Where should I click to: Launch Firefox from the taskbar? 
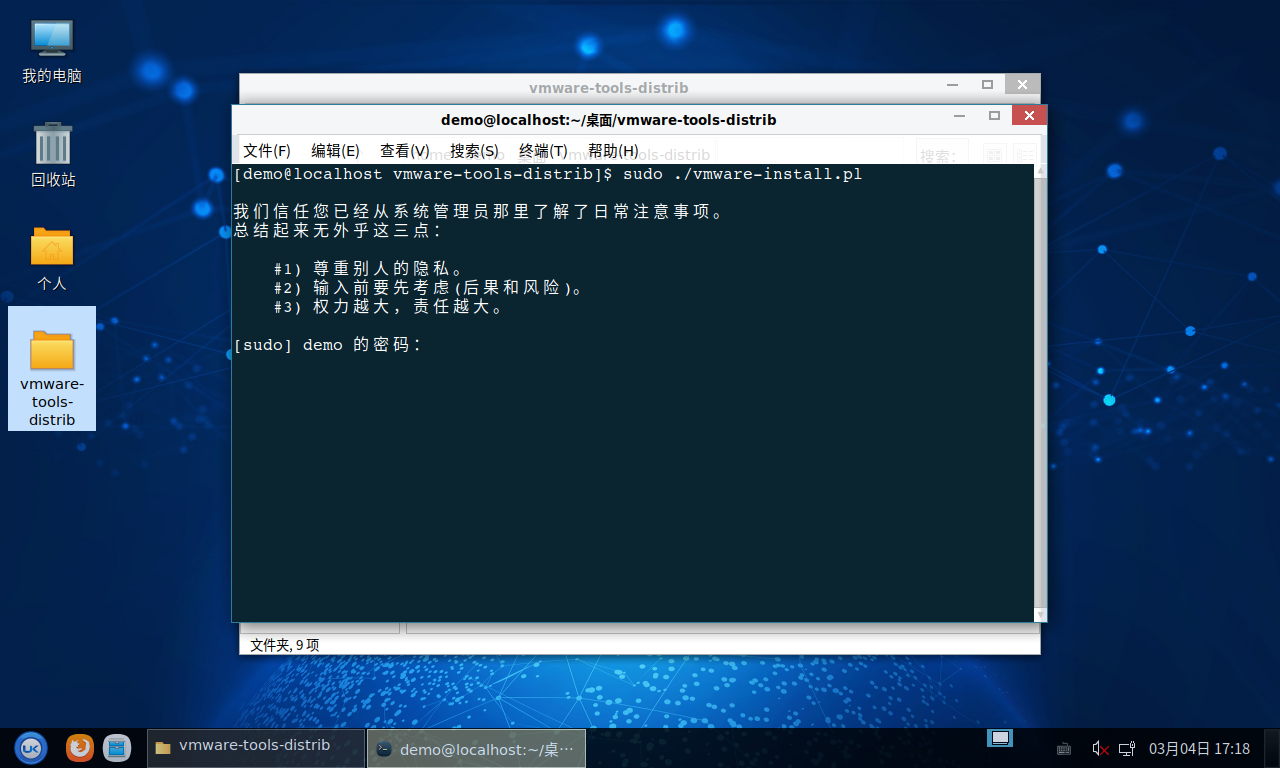pos(80,747)
